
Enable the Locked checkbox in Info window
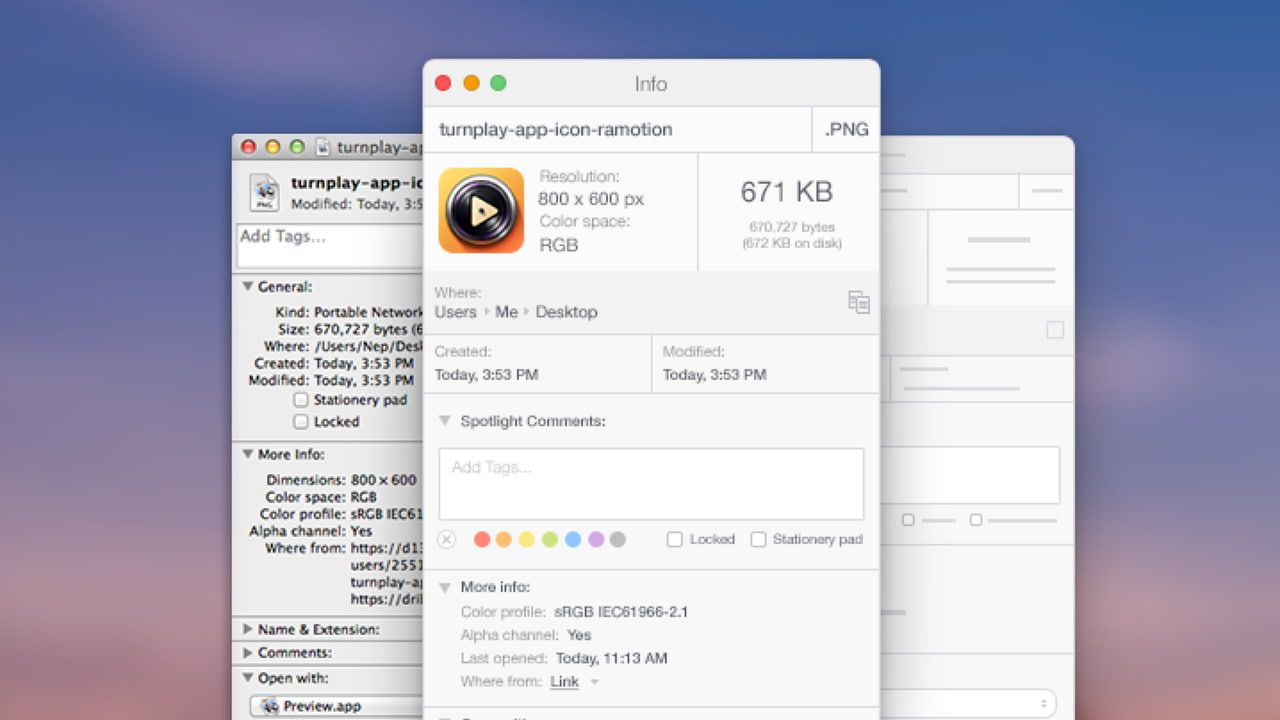coord(675,539)
